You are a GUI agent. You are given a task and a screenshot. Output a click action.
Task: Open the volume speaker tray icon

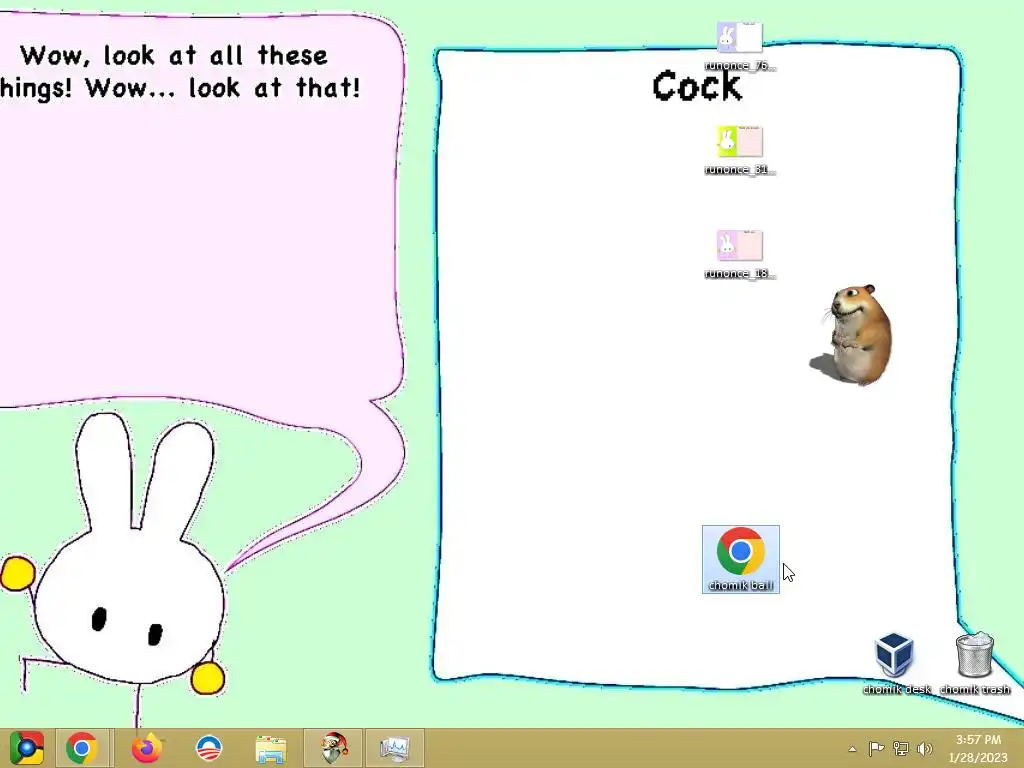point(924,748)
